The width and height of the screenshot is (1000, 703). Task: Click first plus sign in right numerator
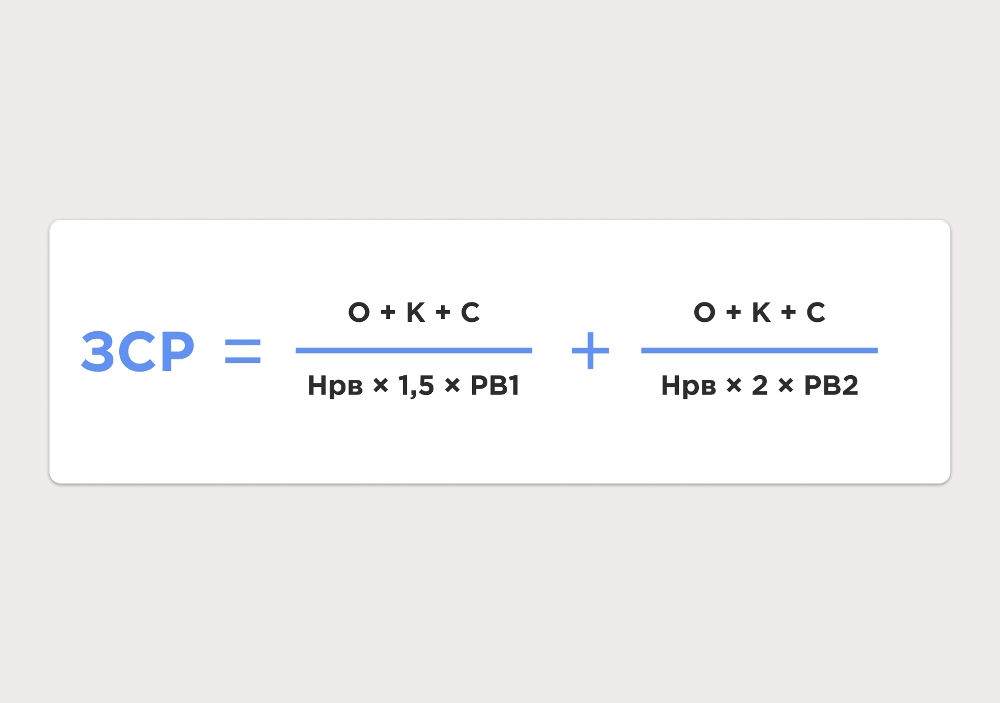(x=733, y=312)
